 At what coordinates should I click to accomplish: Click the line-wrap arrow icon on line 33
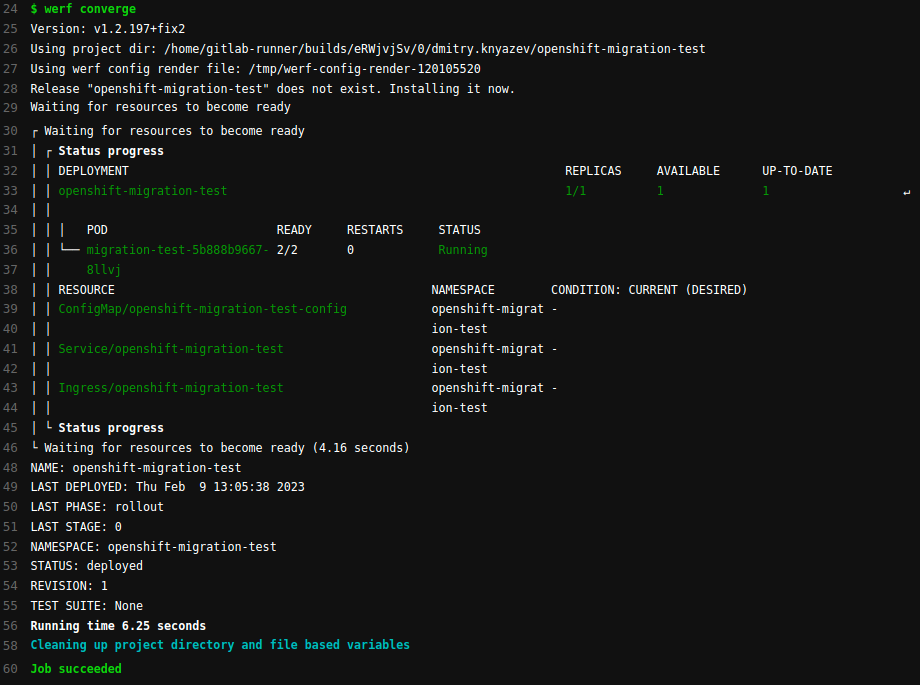pyautogui.click(x=906, y=191)
